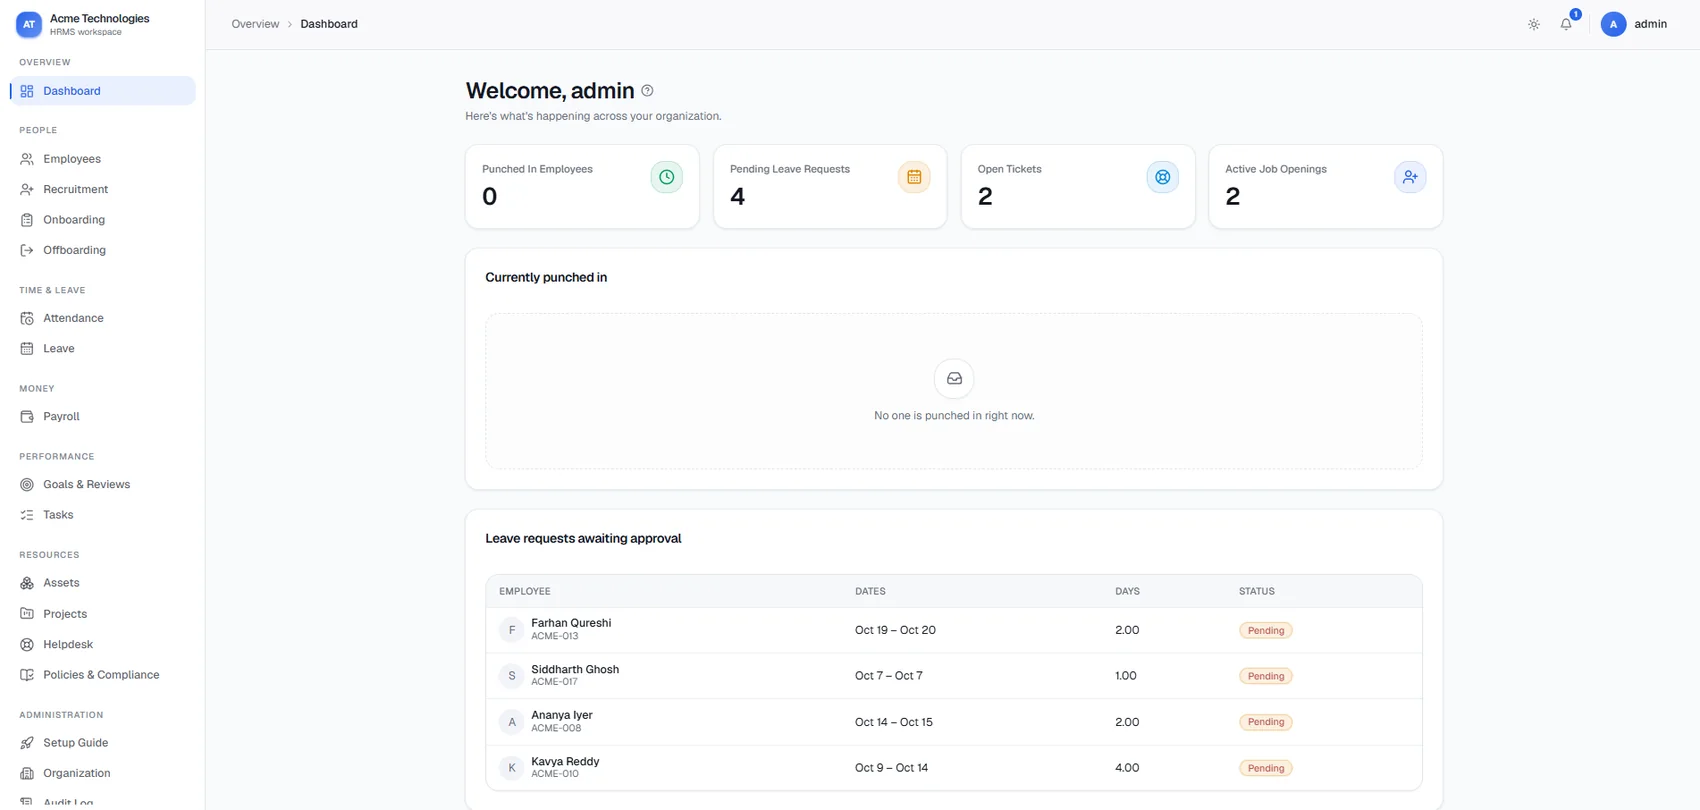Screen dimensions: 1700x810
Task: Open the admin user menu
Action: (x=1634, y=24)
